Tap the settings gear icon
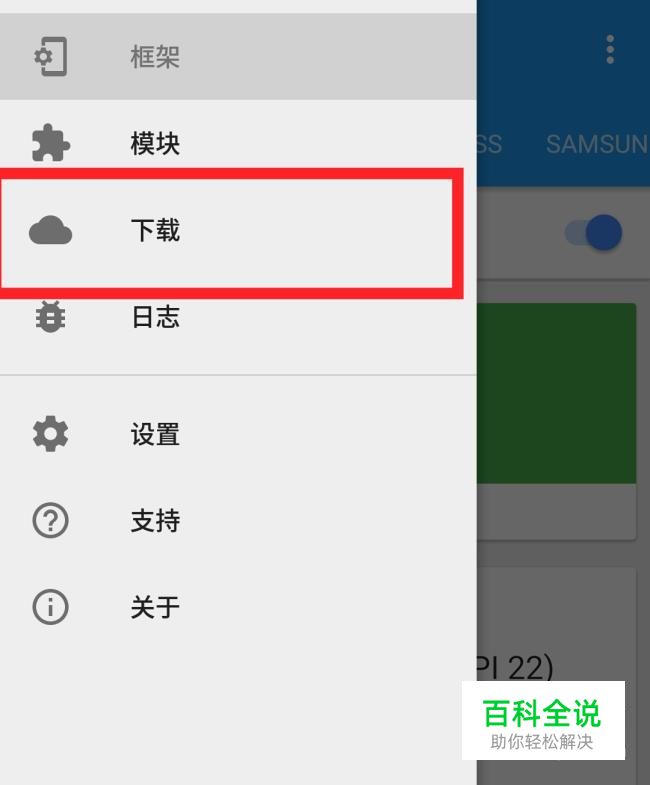 click(51, 434)
